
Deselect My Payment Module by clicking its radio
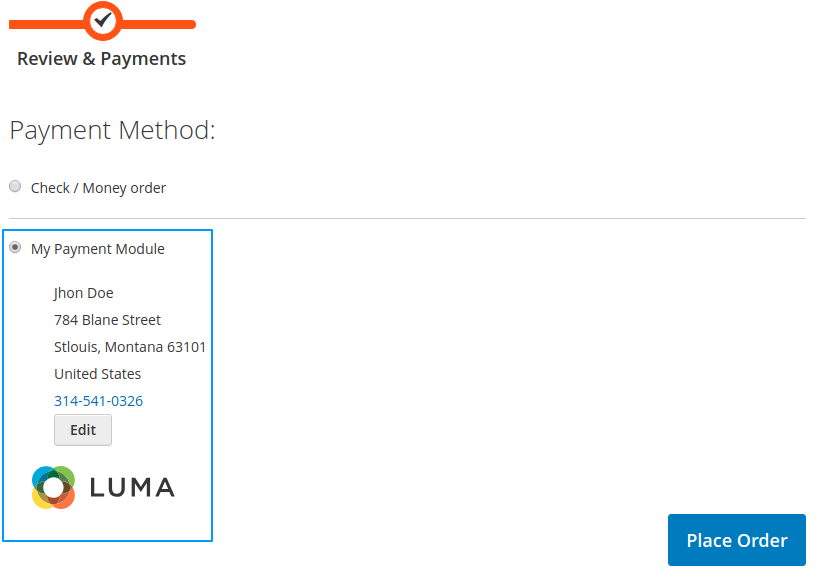(x=15, y=246)
